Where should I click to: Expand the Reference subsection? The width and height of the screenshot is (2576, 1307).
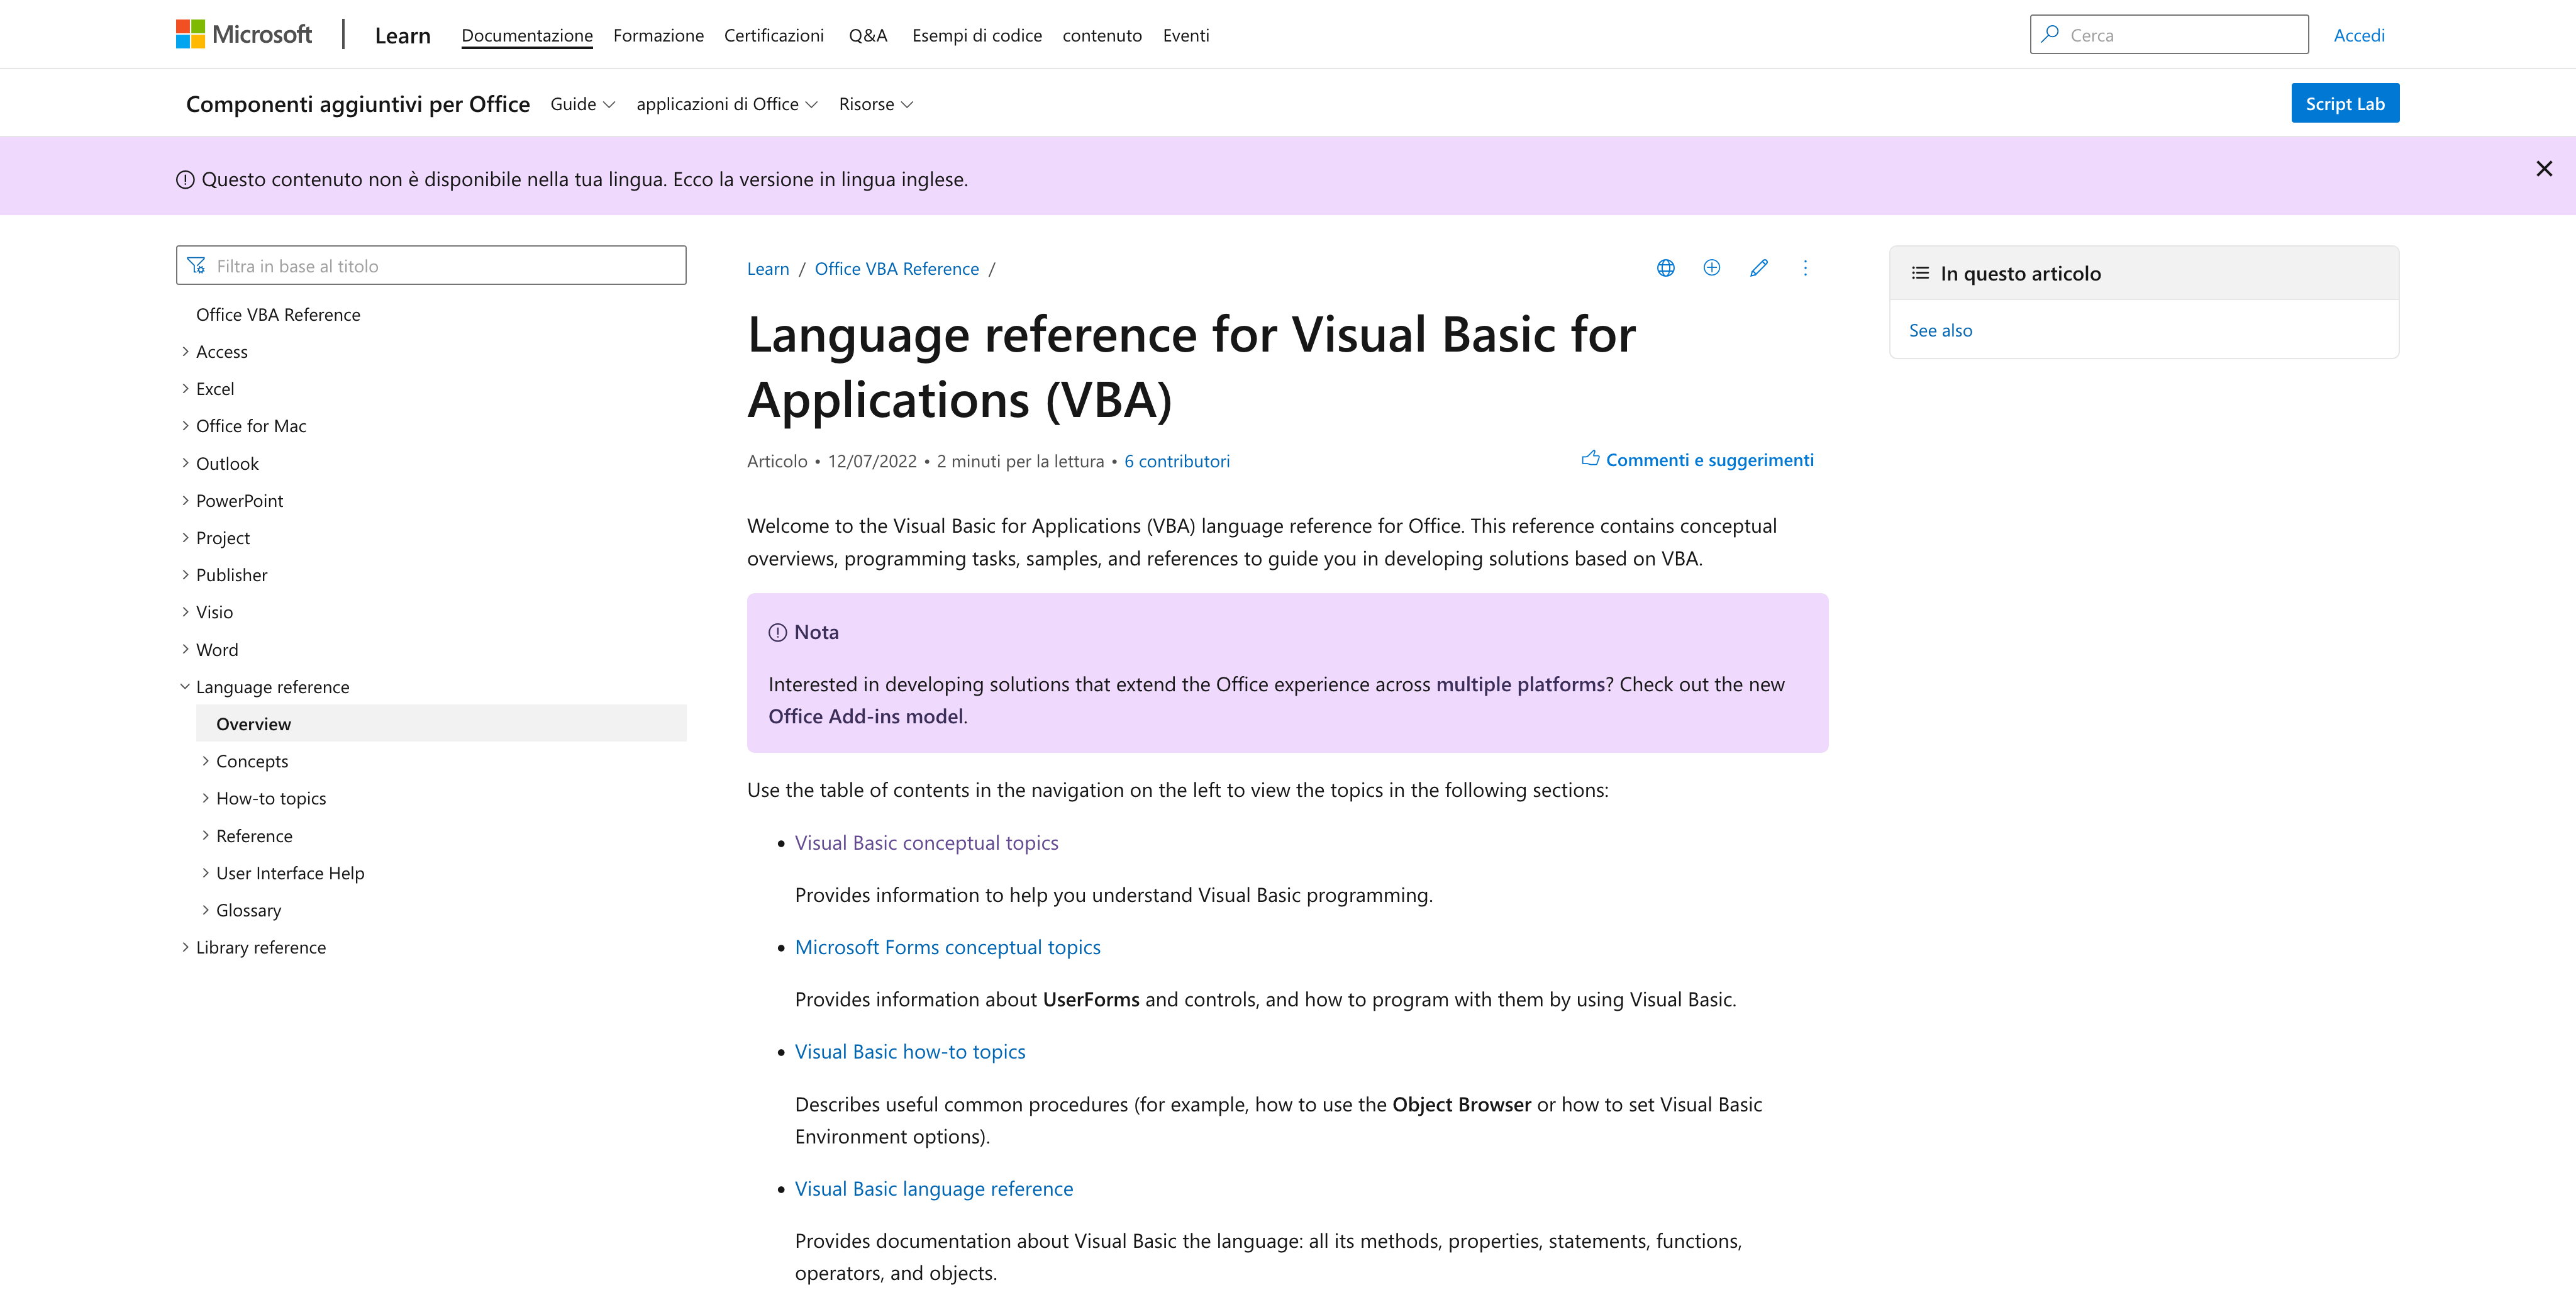205,835
